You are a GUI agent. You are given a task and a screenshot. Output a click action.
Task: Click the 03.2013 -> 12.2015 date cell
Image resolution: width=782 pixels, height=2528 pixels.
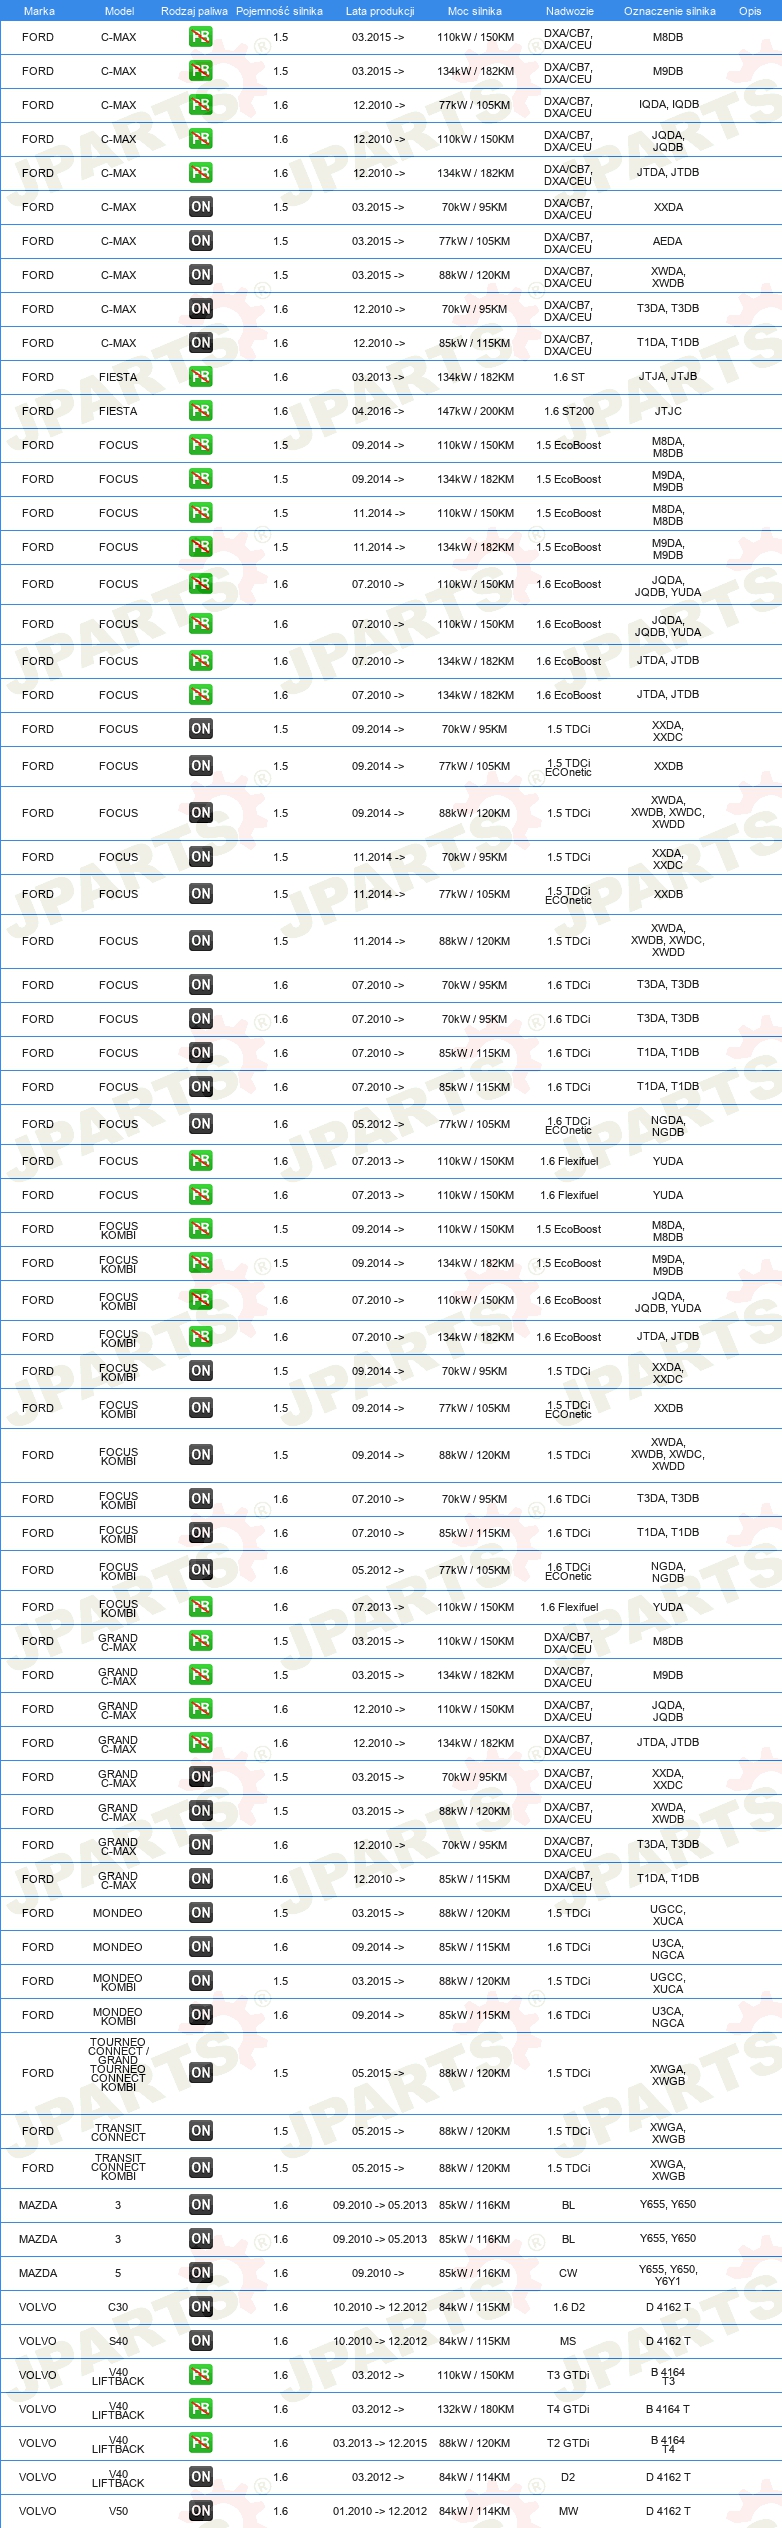pyautogui.click(x=380, y=2443)
